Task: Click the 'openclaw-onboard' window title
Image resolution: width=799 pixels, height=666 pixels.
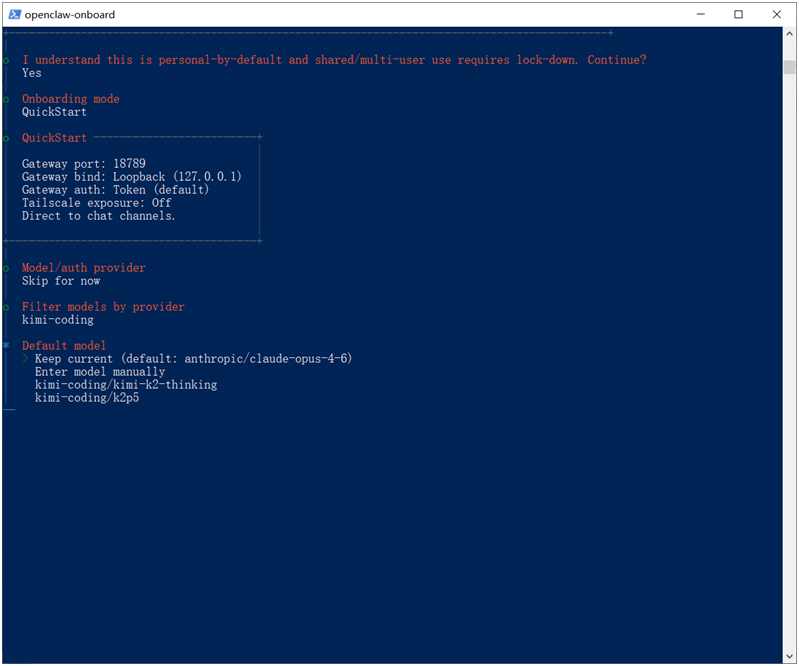Action: click(70, 15)
